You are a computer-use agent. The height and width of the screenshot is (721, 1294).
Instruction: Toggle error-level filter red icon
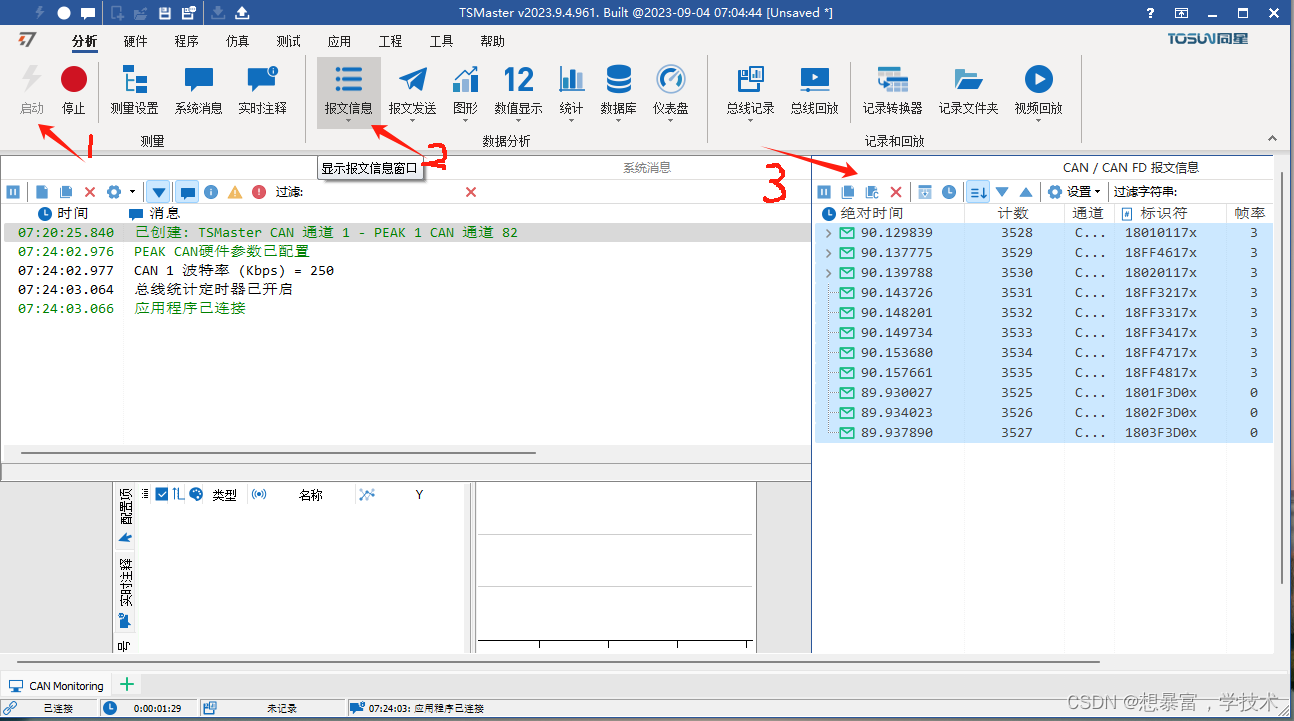pos(259,192)
